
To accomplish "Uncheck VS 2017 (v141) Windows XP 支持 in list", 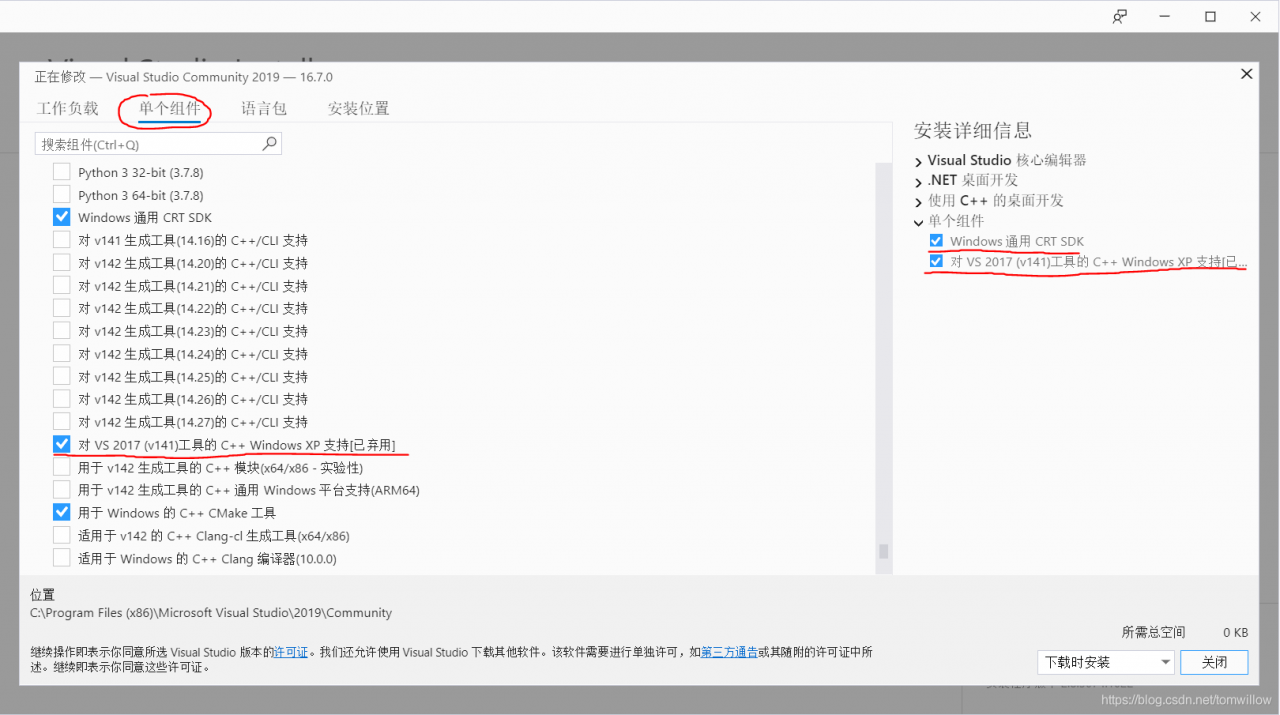I will pyautogui.click(x=62, y=444).
